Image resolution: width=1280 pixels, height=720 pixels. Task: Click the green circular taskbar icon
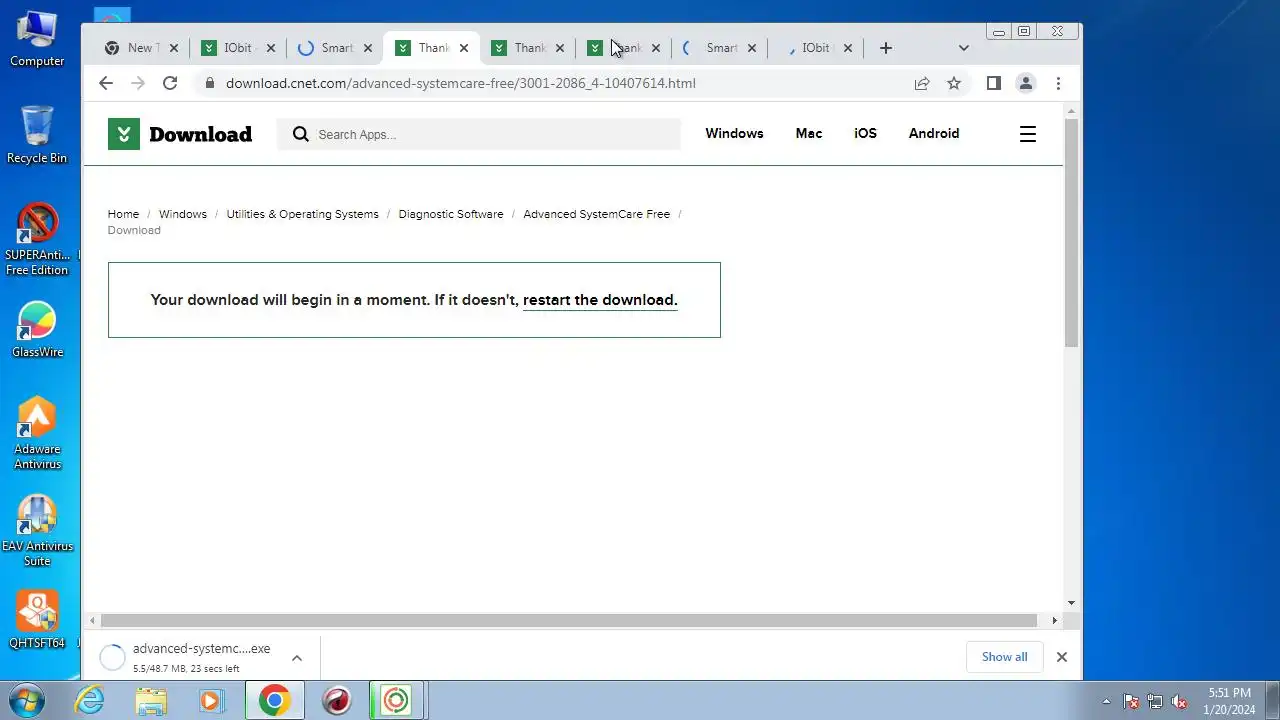(396, 700)
